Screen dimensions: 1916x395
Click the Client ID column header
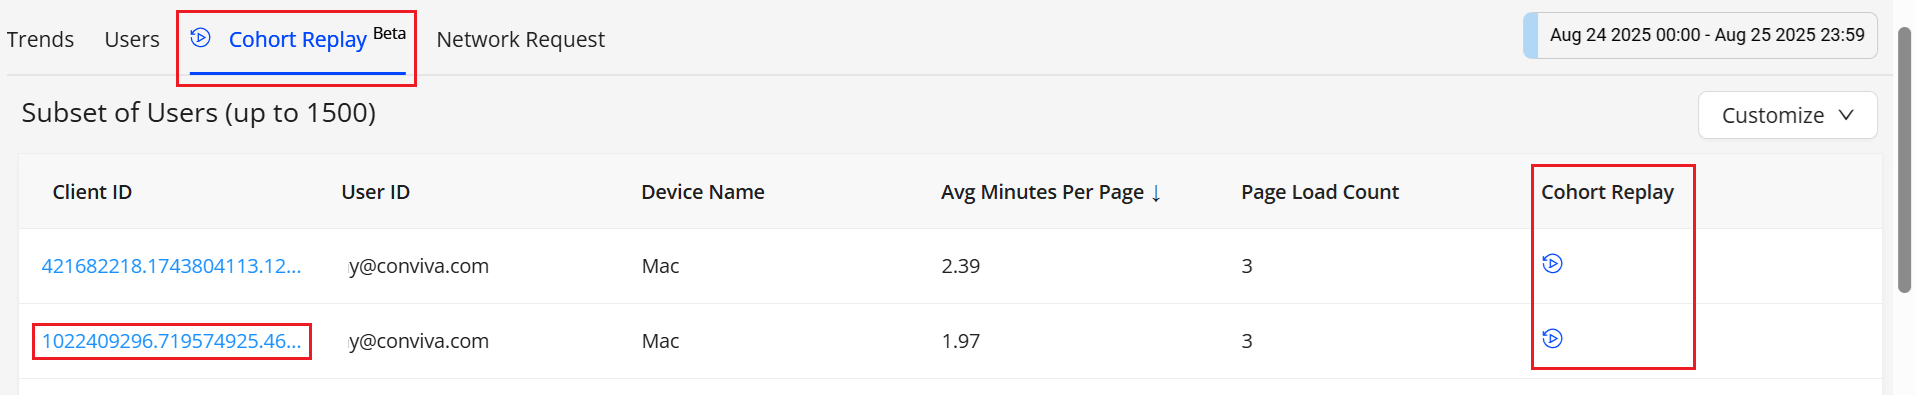(x=92, y=192)
